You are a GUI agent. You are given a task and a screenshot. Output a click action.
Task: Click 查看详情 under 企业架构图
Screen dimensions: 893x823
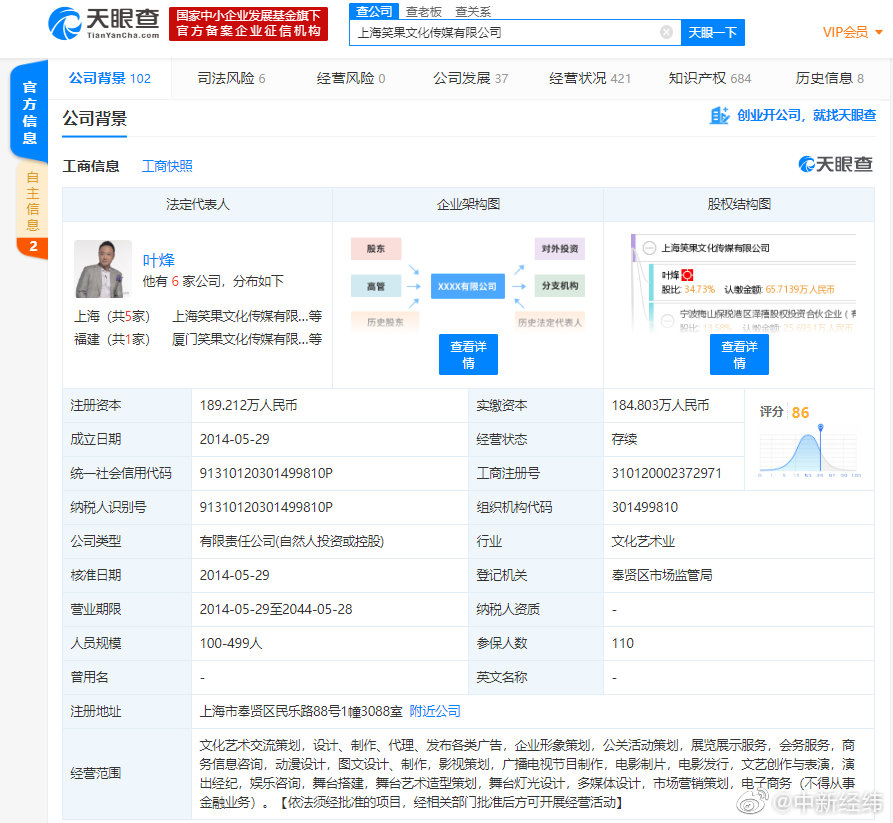pyautogui.click(x=468, y=354)
